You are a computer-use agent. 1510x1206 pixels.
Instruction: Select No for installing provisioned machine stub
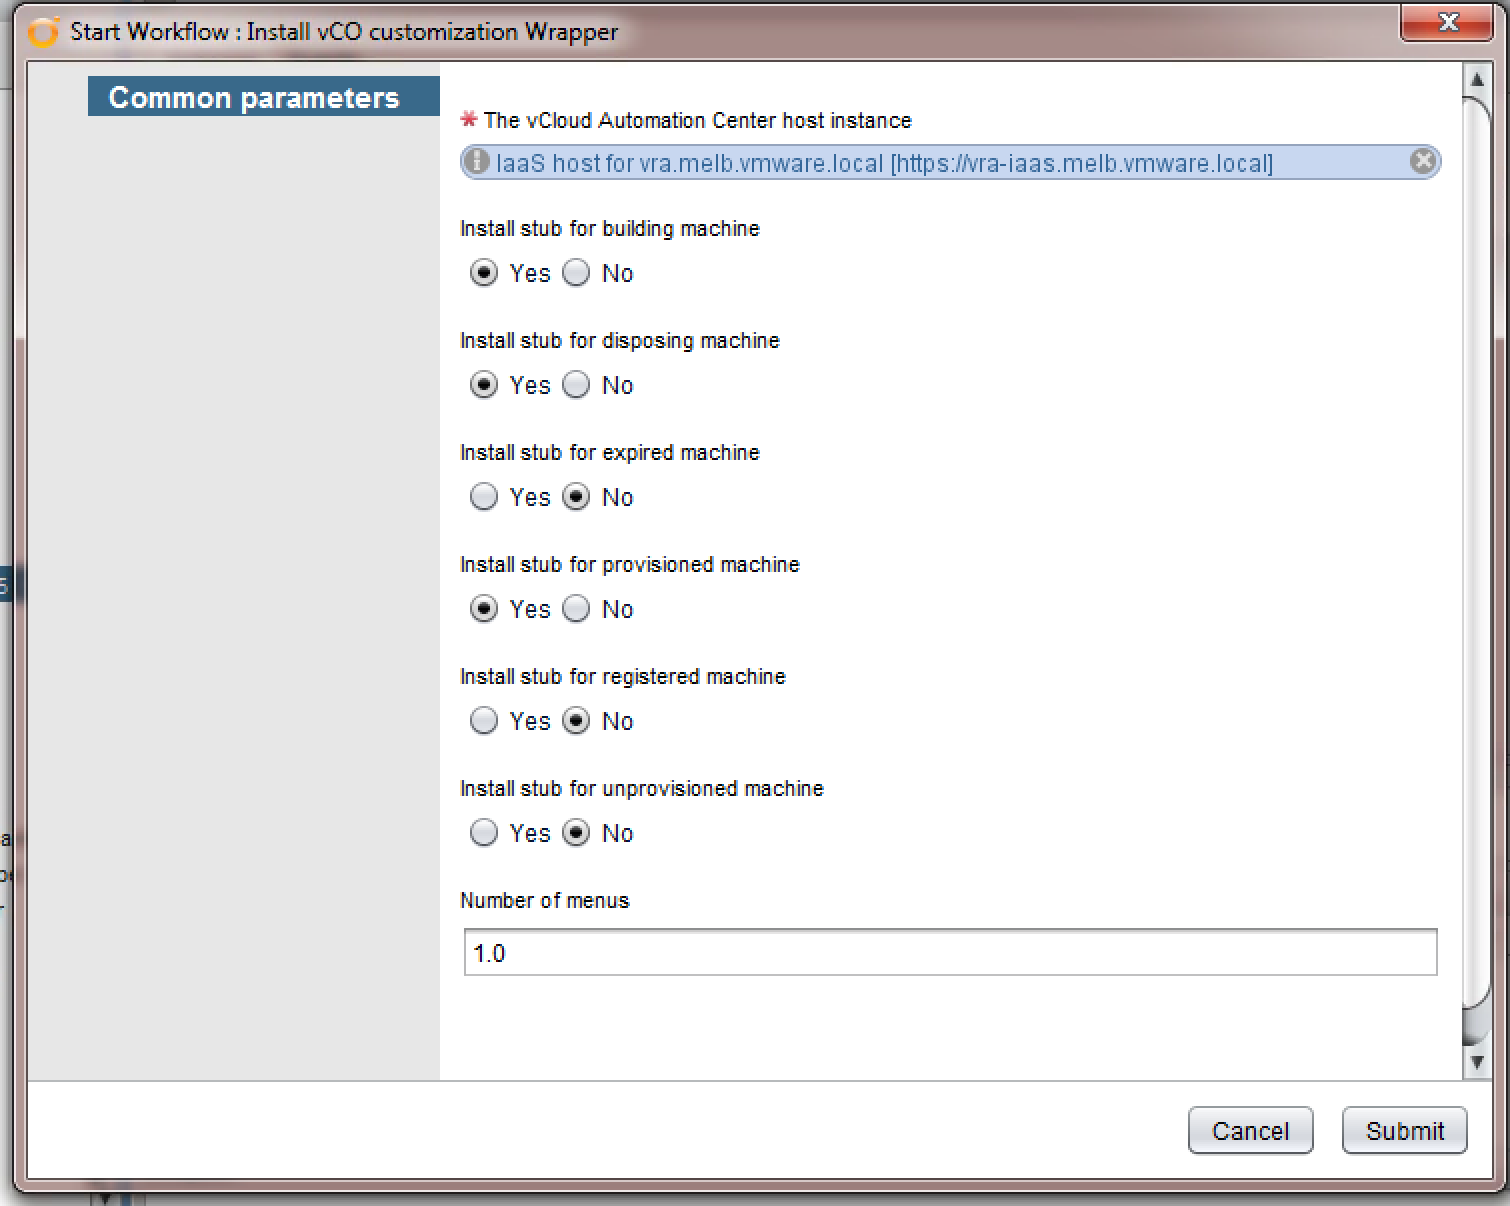coord(576,608)
